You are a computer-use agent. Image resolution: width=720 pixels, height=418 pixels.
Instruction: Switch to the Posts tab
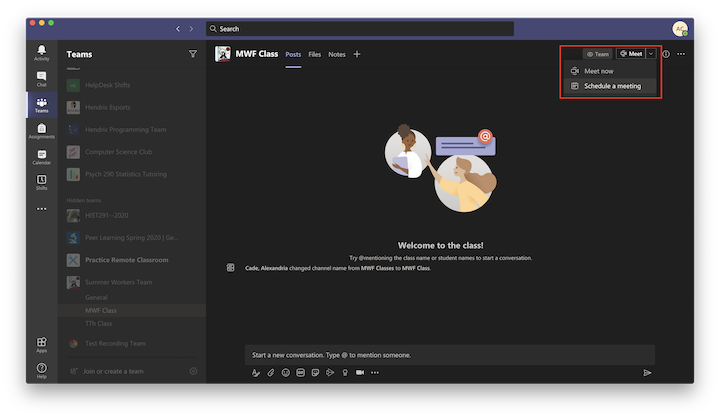click(293, 54)
